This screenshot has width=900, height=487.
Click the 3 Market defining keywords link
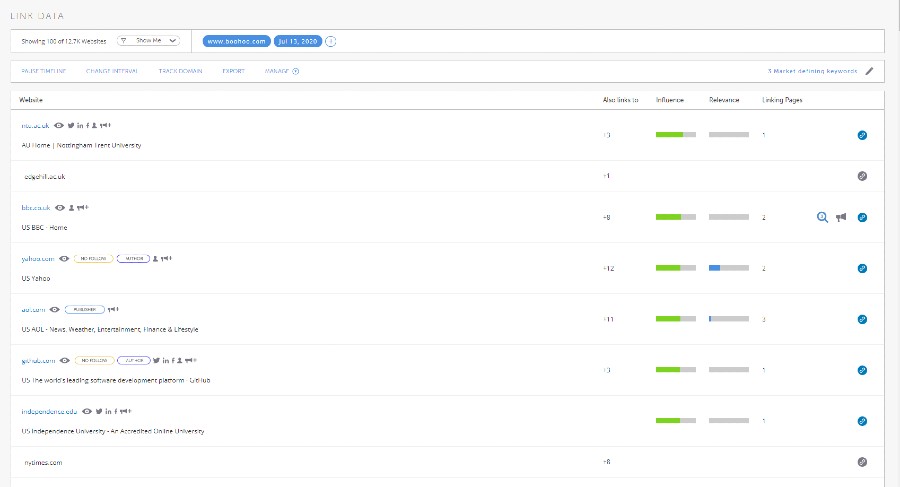(x=812, y=71)
